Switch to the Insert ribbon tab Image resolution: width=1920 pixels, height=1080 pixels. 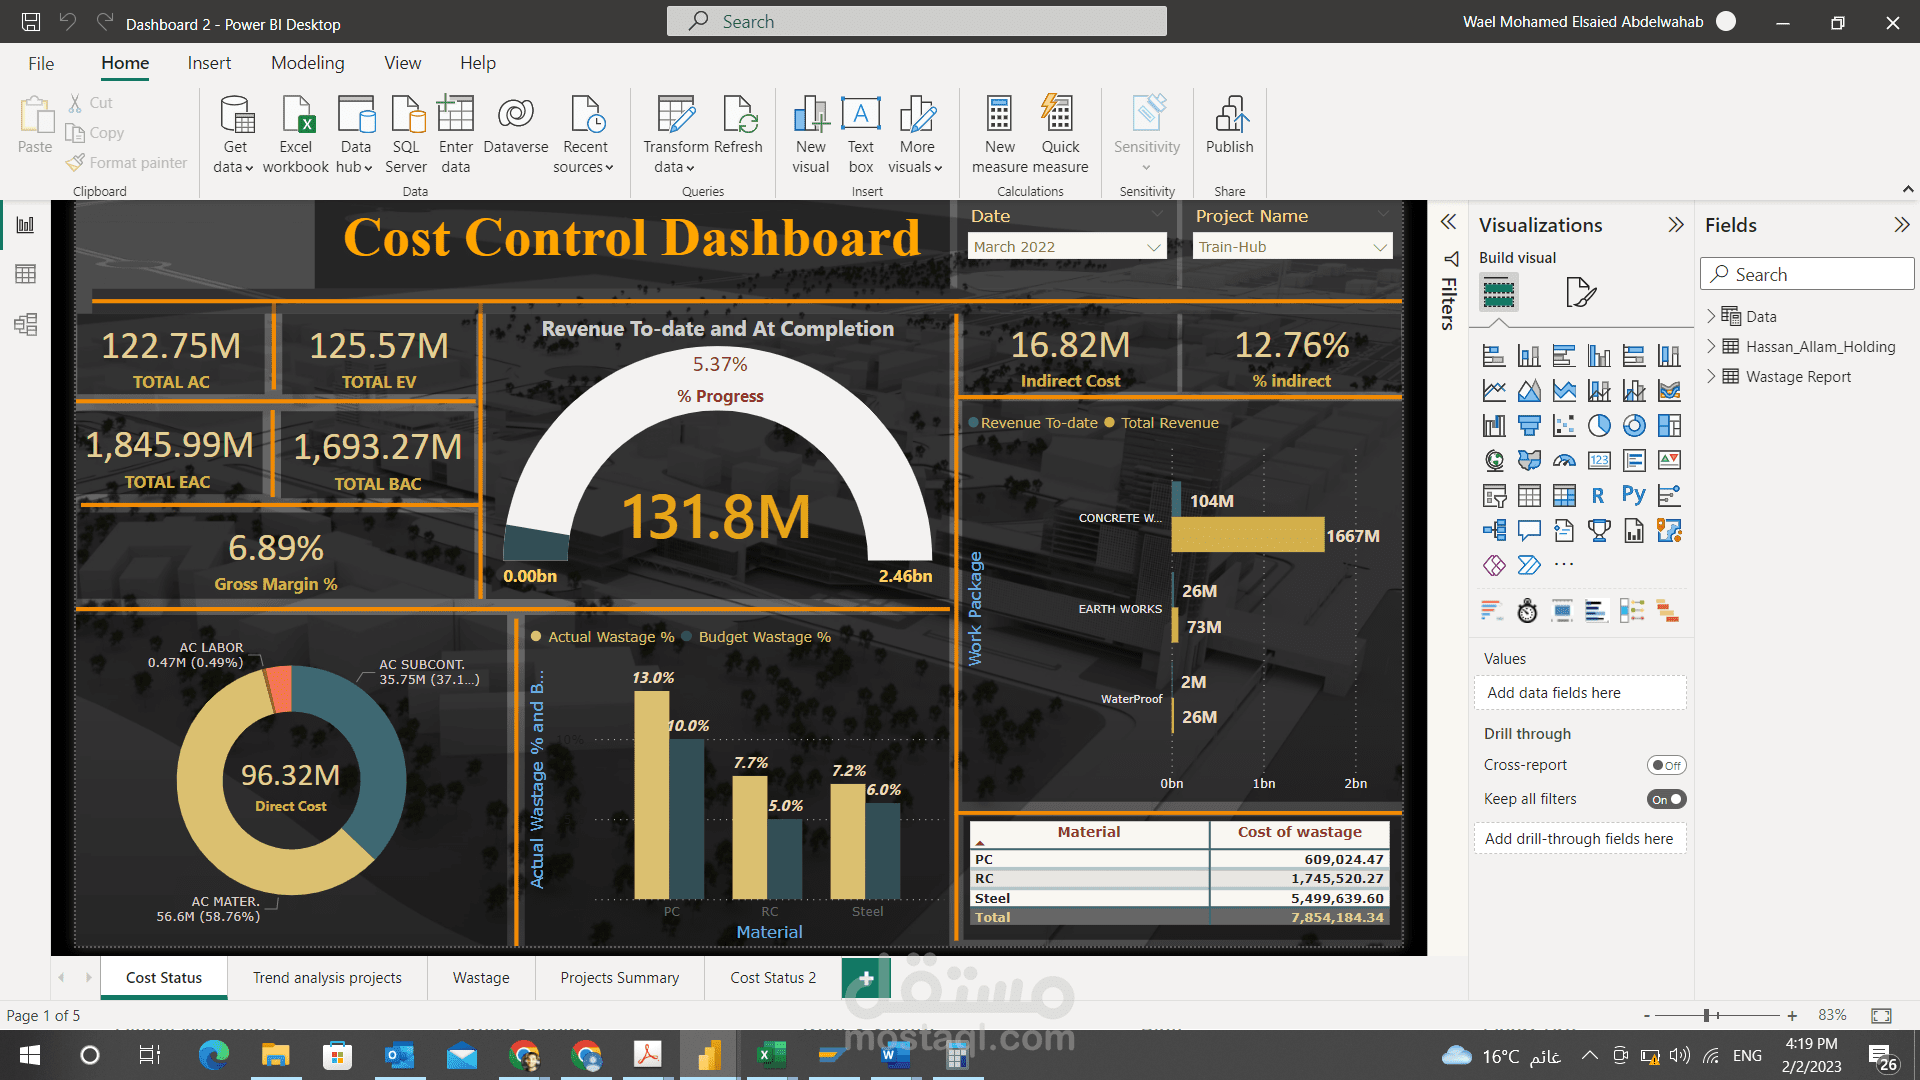pyautogui.click(x=209, y=63)
